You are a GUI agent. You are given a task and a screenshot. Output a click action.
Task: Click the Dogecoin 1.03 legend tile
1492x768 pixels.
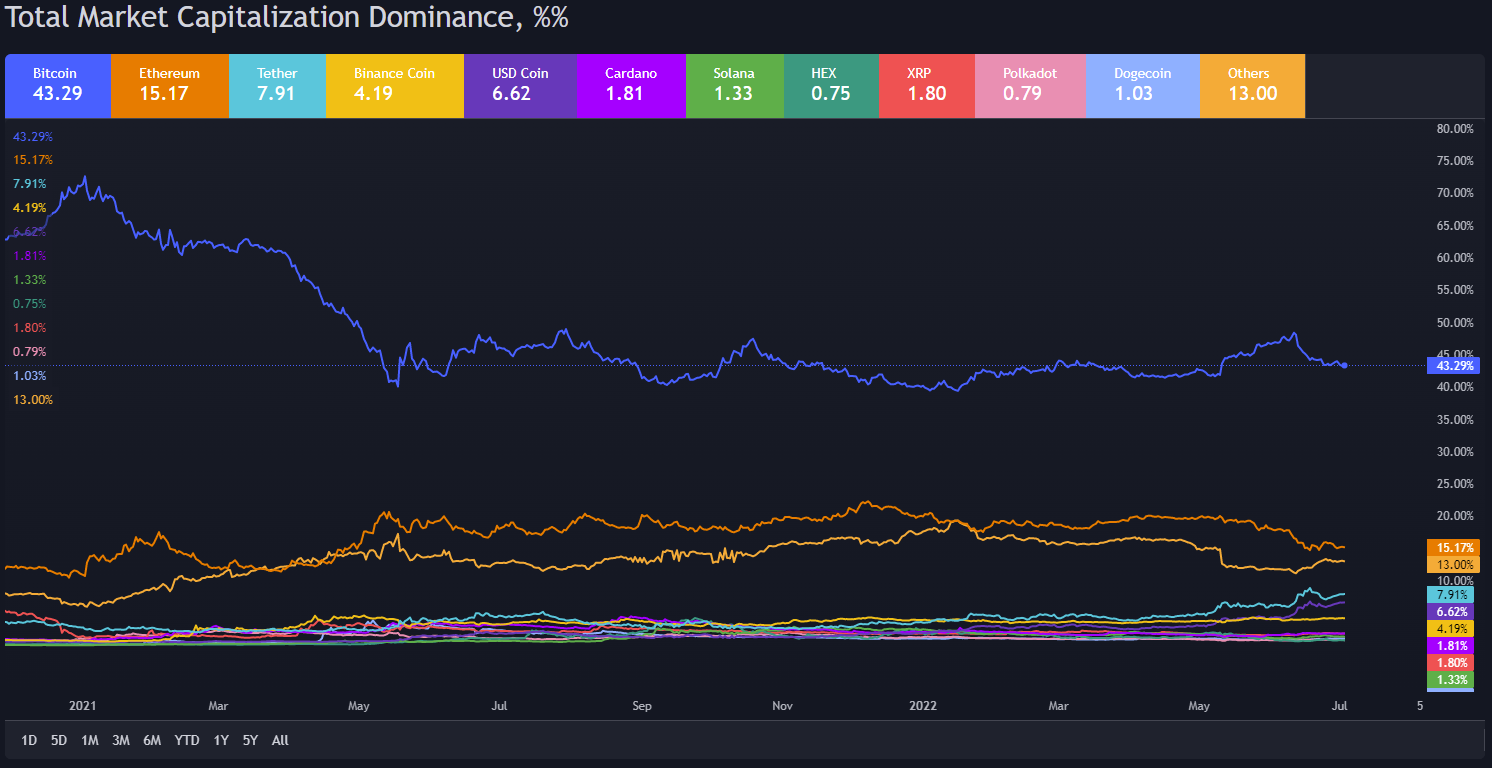[1142, 86]
